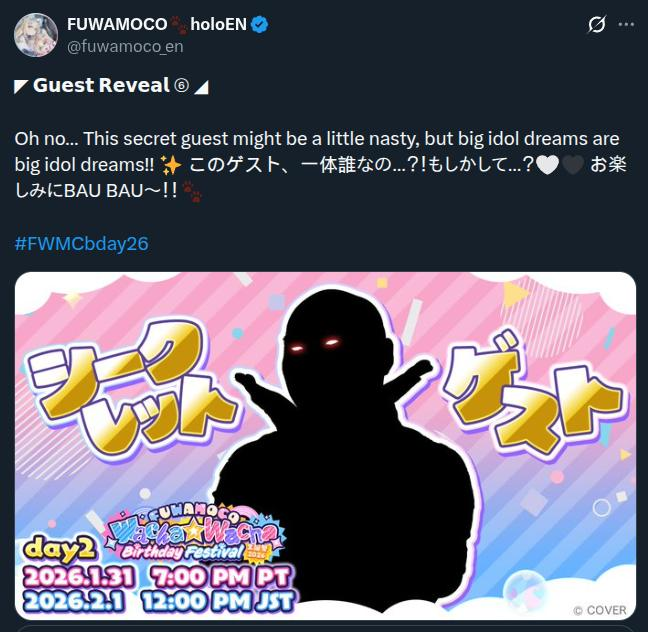Click the black heart emoji
The height and width of the screenshot is (632, 648).
573,165
